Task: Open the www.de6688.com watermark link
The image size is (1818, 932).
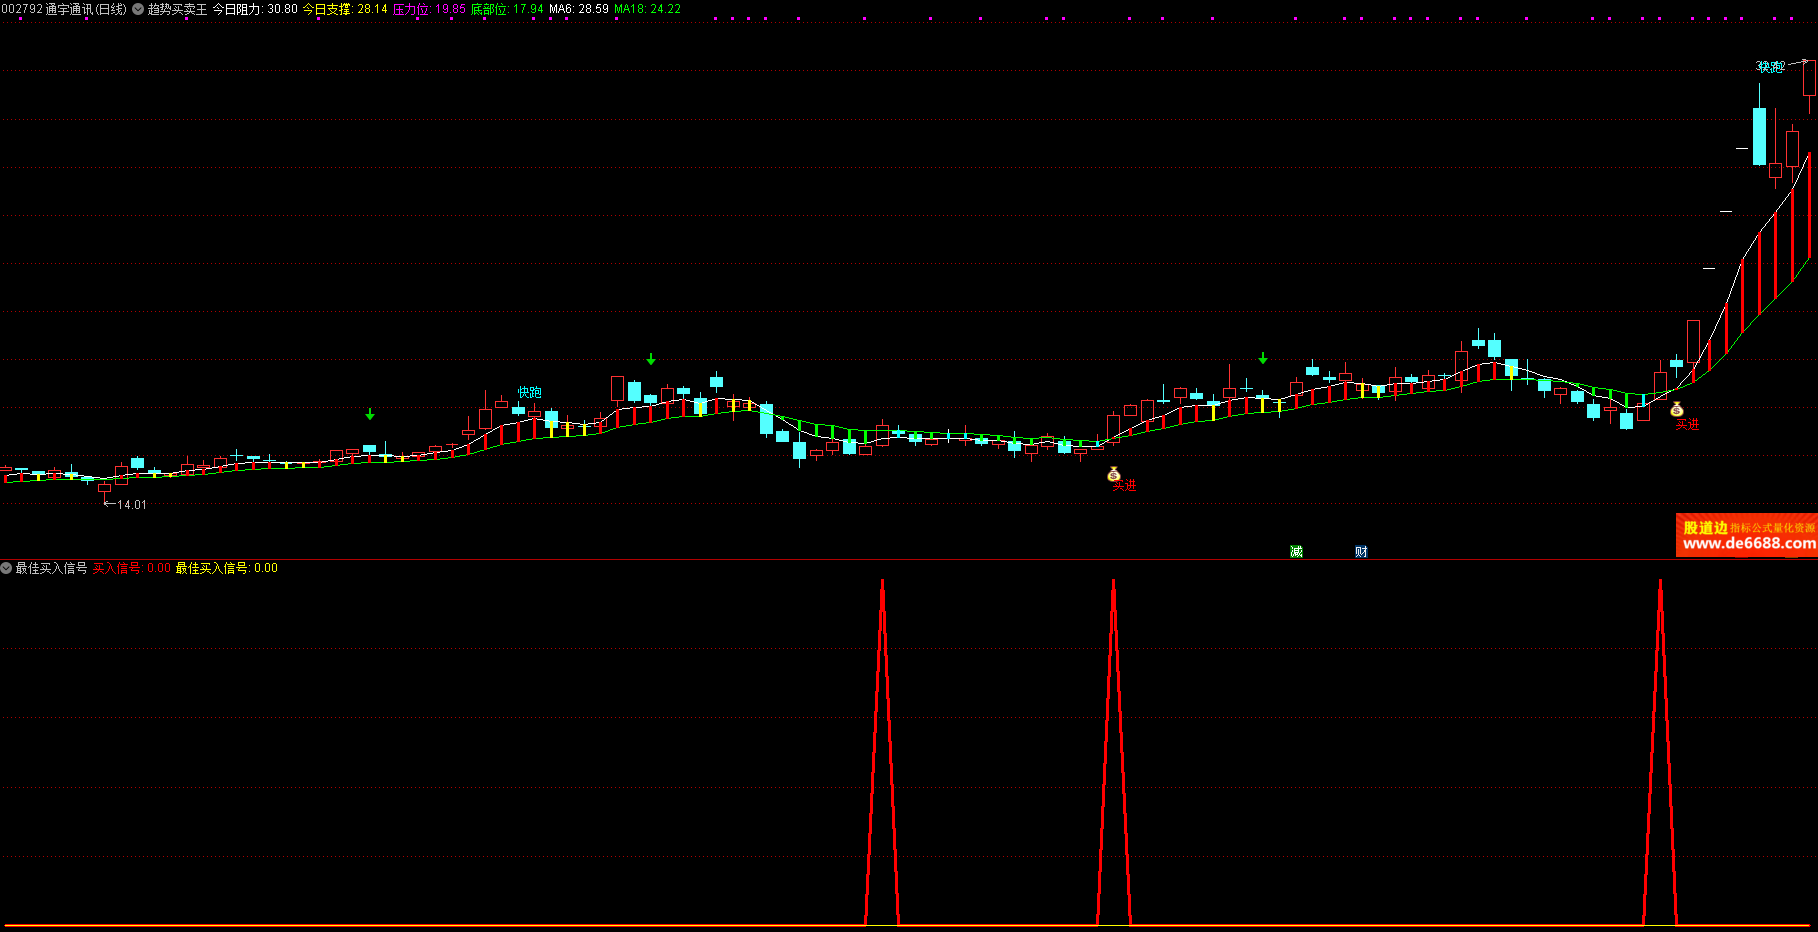Action: click(x=1748, y=544)
